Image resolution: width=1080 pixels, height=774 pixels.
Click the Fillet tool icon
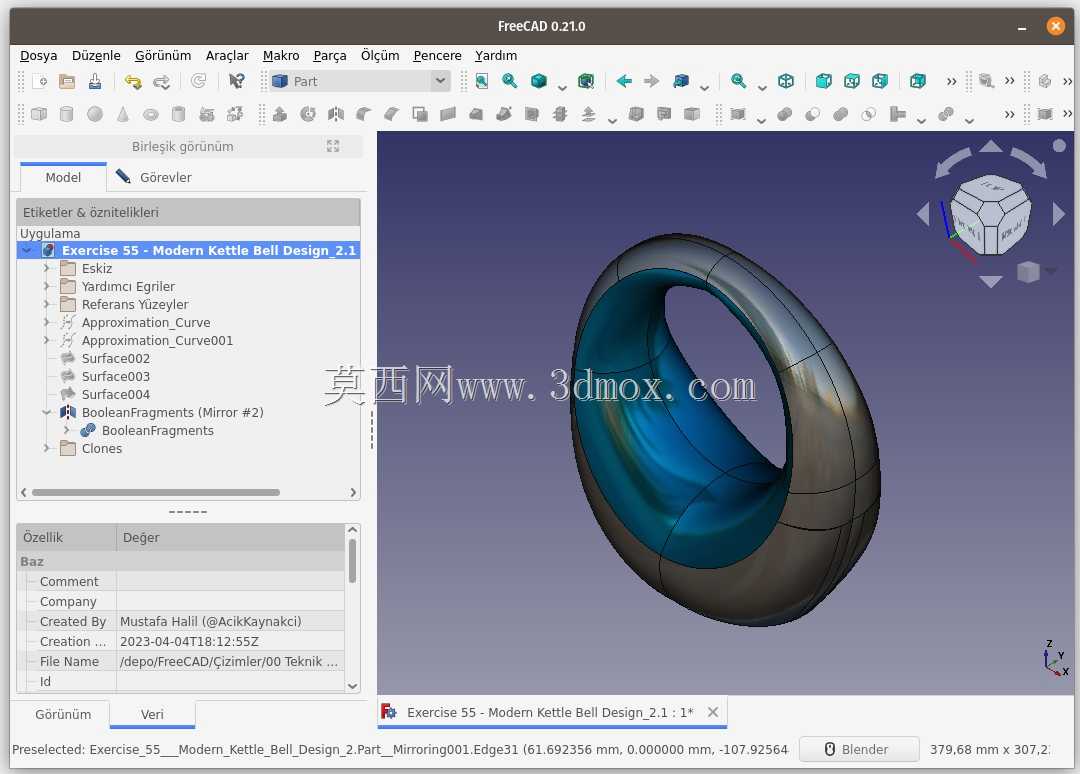[364, 114]
